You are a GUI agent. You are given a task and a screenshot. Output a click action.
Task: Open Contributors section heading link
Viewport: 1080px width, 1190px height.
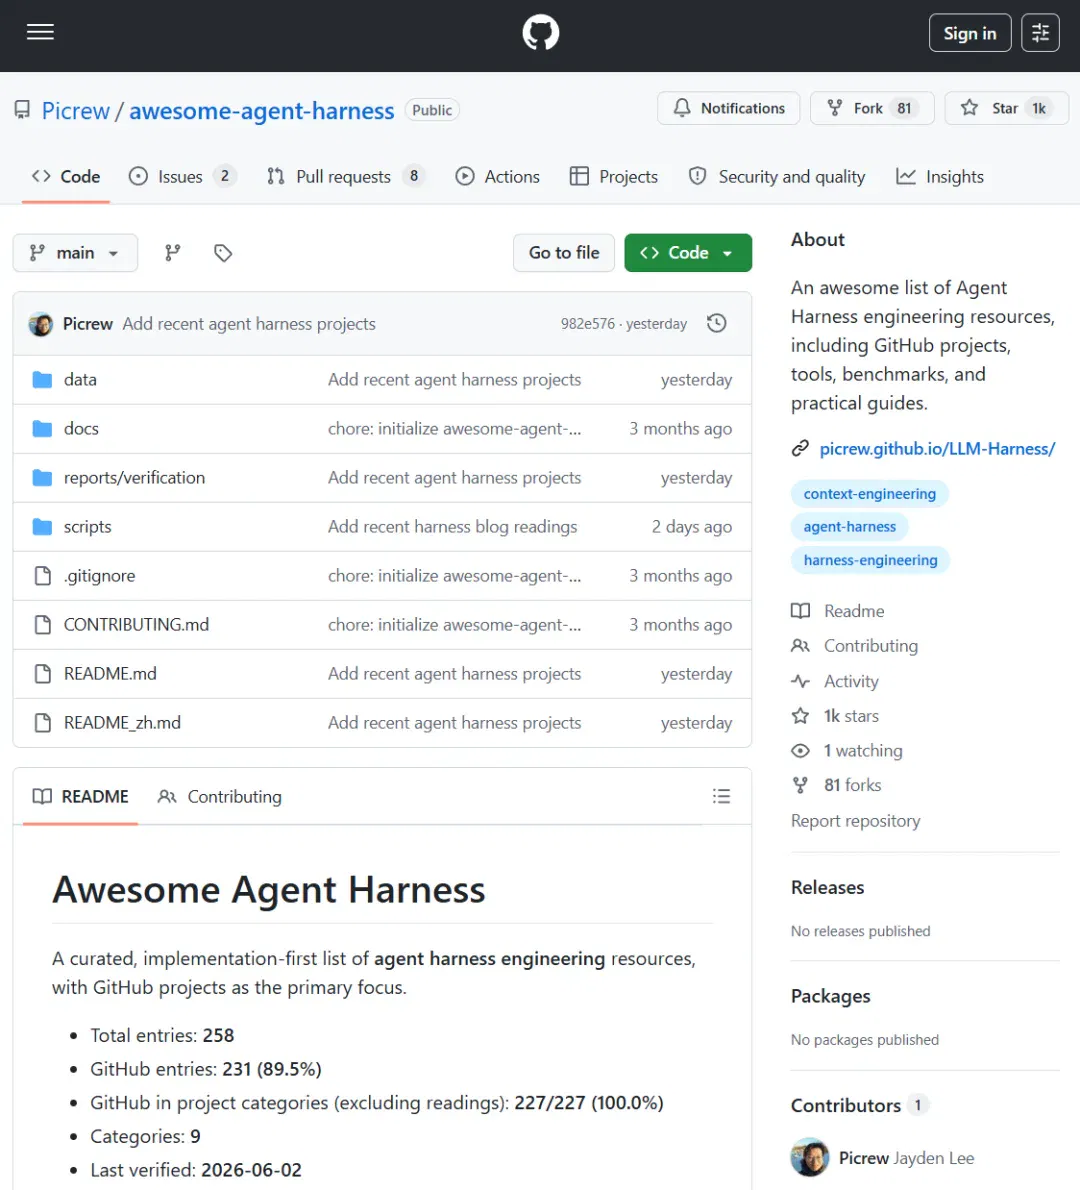845,1105
